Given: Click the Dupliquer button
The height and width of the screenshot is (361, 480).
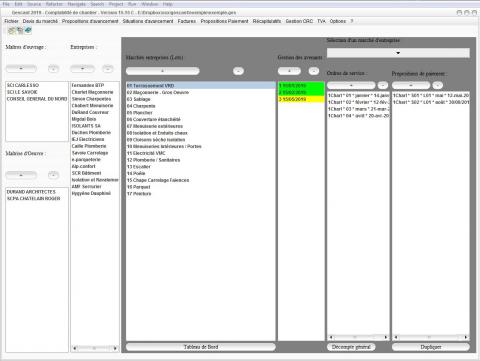Looking at the screenshot, I should (x=431, y=347).
